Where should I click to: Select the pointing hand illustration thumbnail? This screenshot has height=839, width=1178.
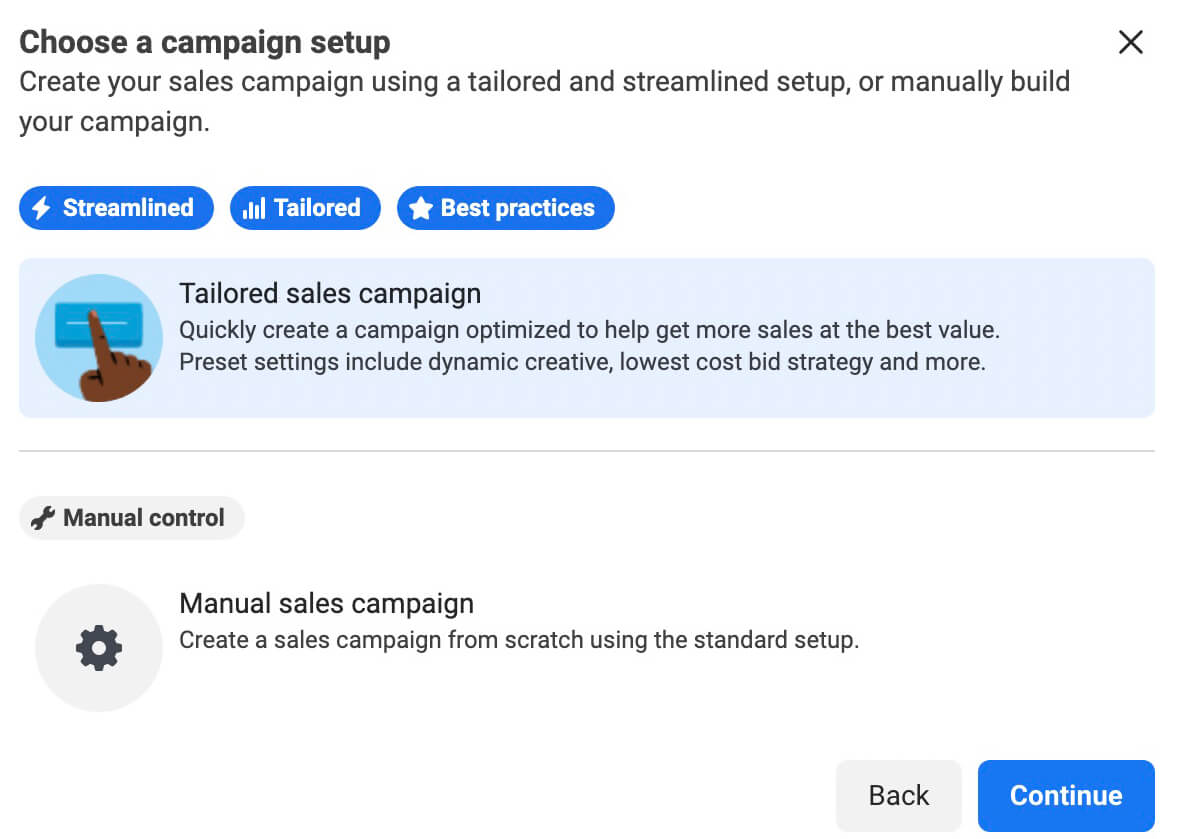(x=99, y=338)
